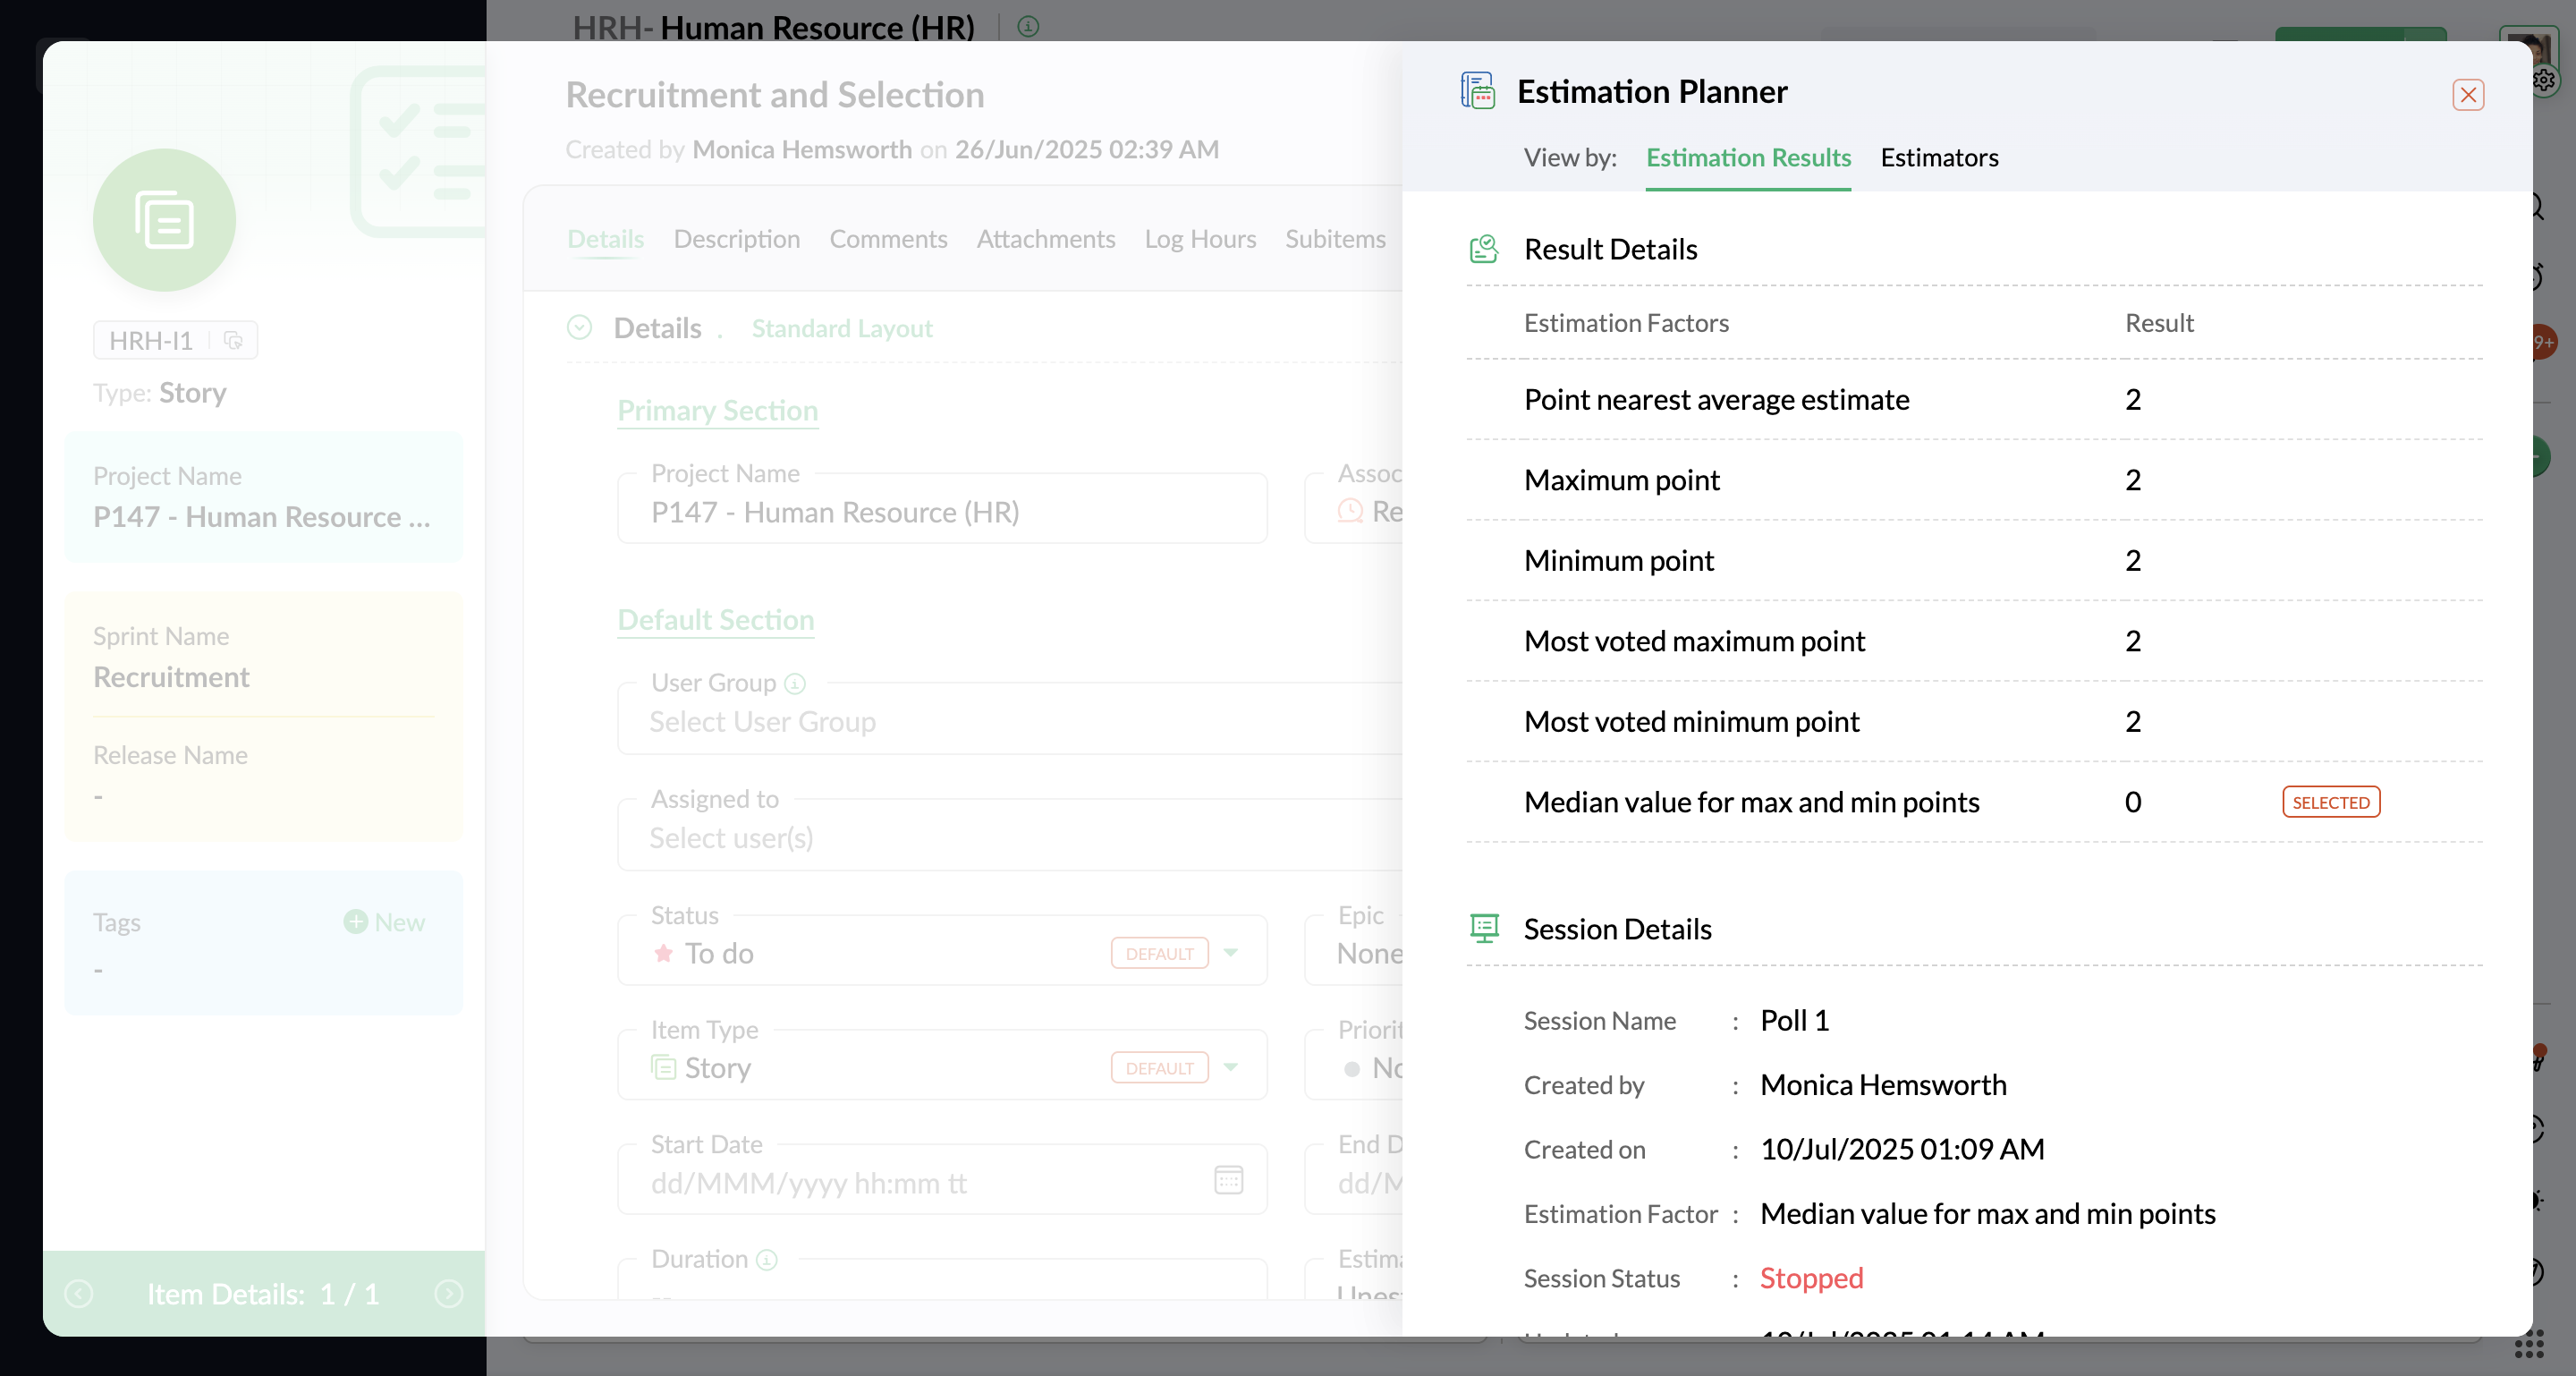Click the settings gear icon at top right
The height and width of the screenshot is (1376, 2576).
(x=2546, y=79)
